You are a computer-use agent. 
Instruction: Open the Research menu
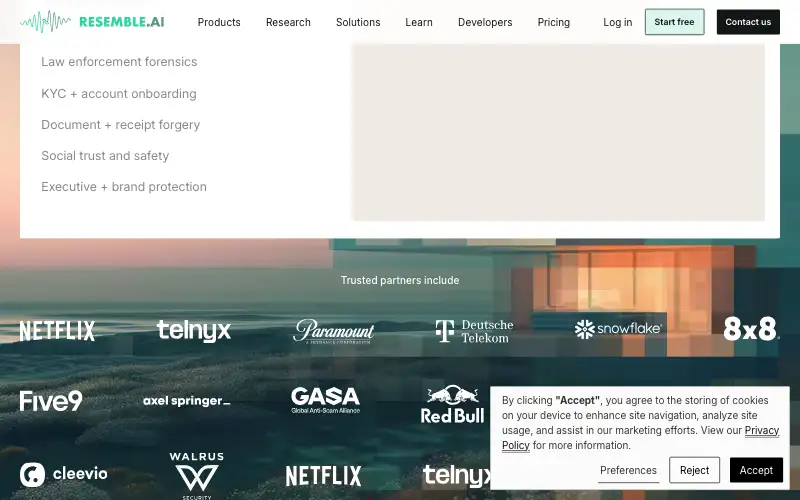click(x=288, y=22)
